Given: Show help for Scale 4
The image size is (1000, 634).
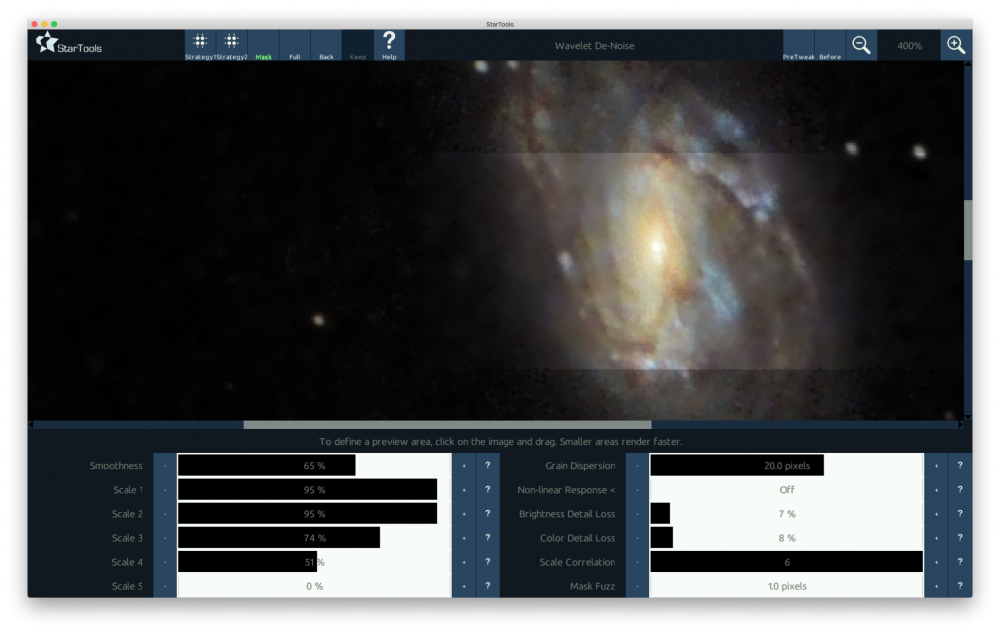Looking at the screenshot, I should 488,563.
